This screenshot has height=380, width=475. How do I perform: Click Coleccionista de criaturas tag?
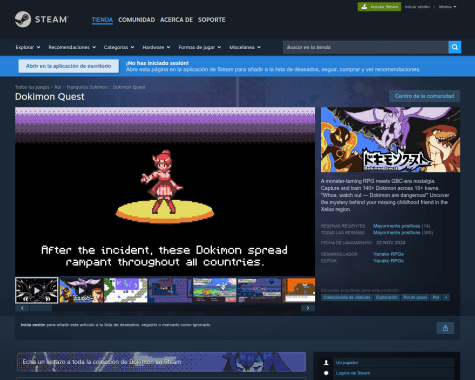coord(347,297)
